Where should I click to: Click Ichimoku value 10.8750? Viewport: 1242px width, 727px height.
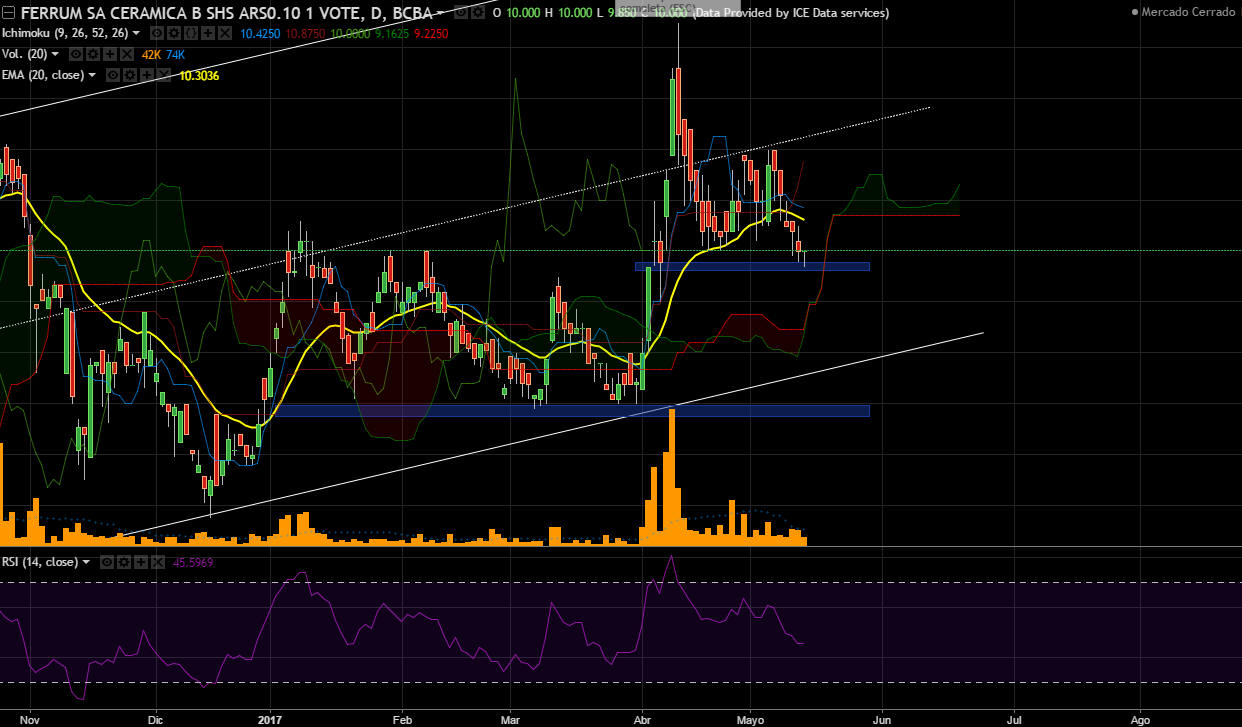click(305, 33)
